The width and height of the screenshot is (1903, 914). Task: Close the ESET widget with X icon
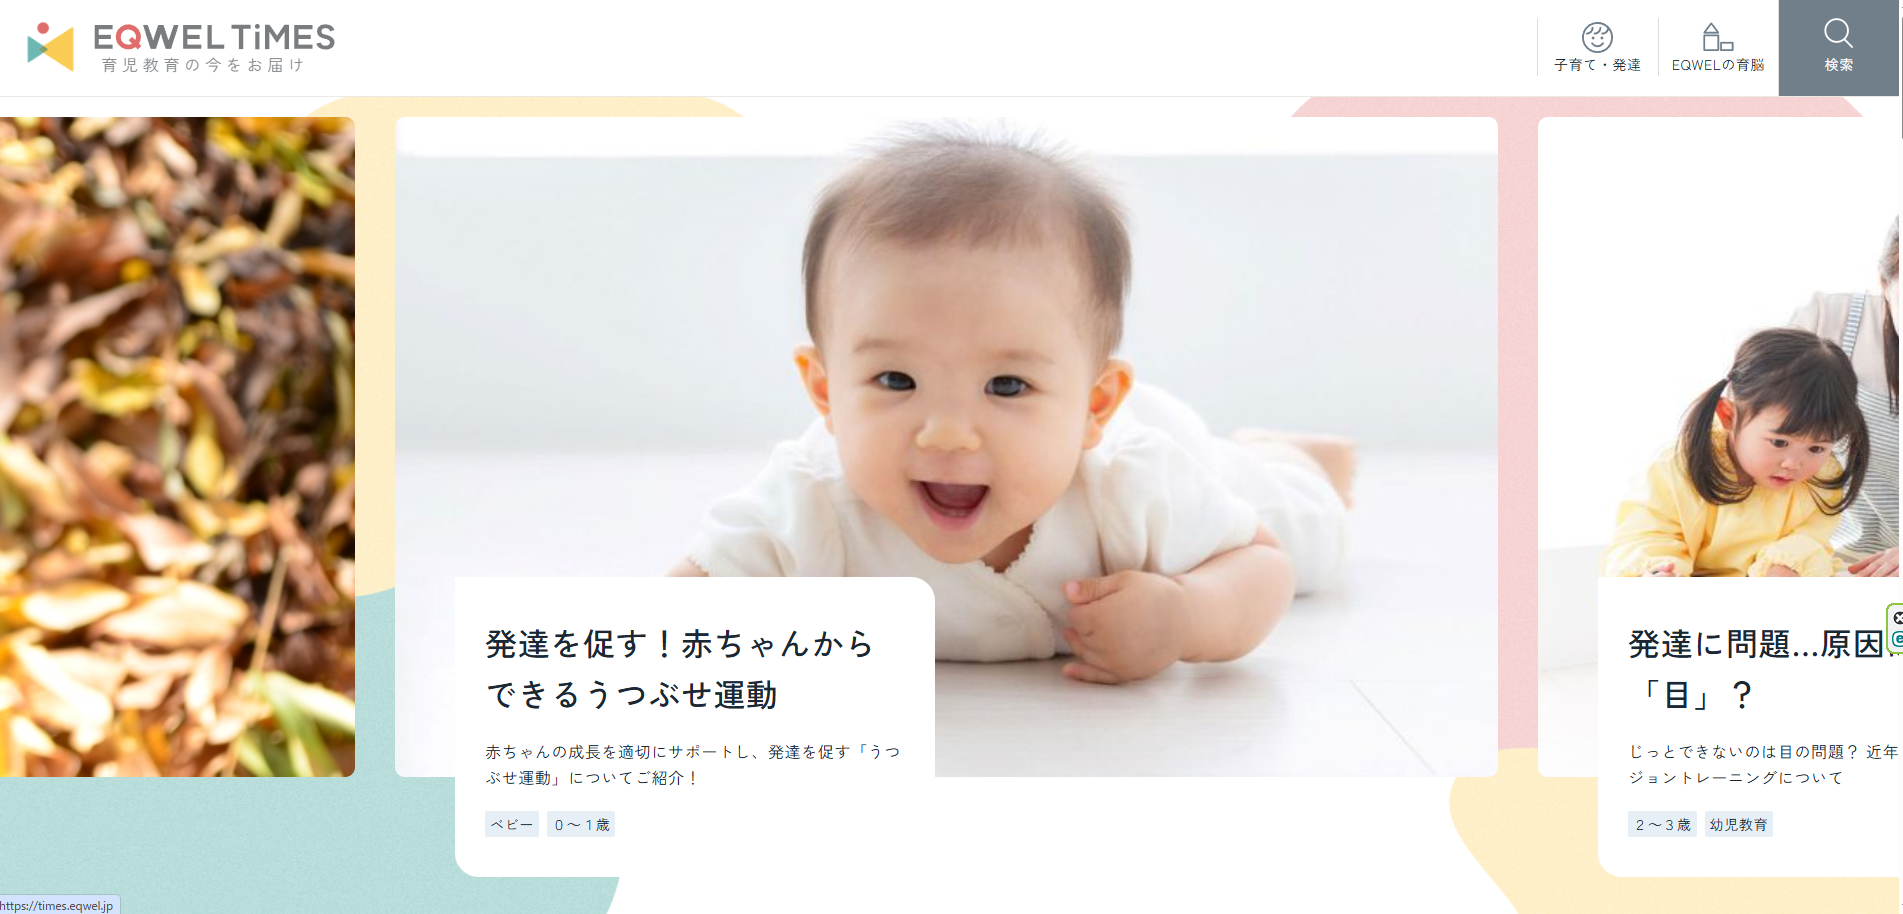pyautogui.click(x=1898, y=618)
